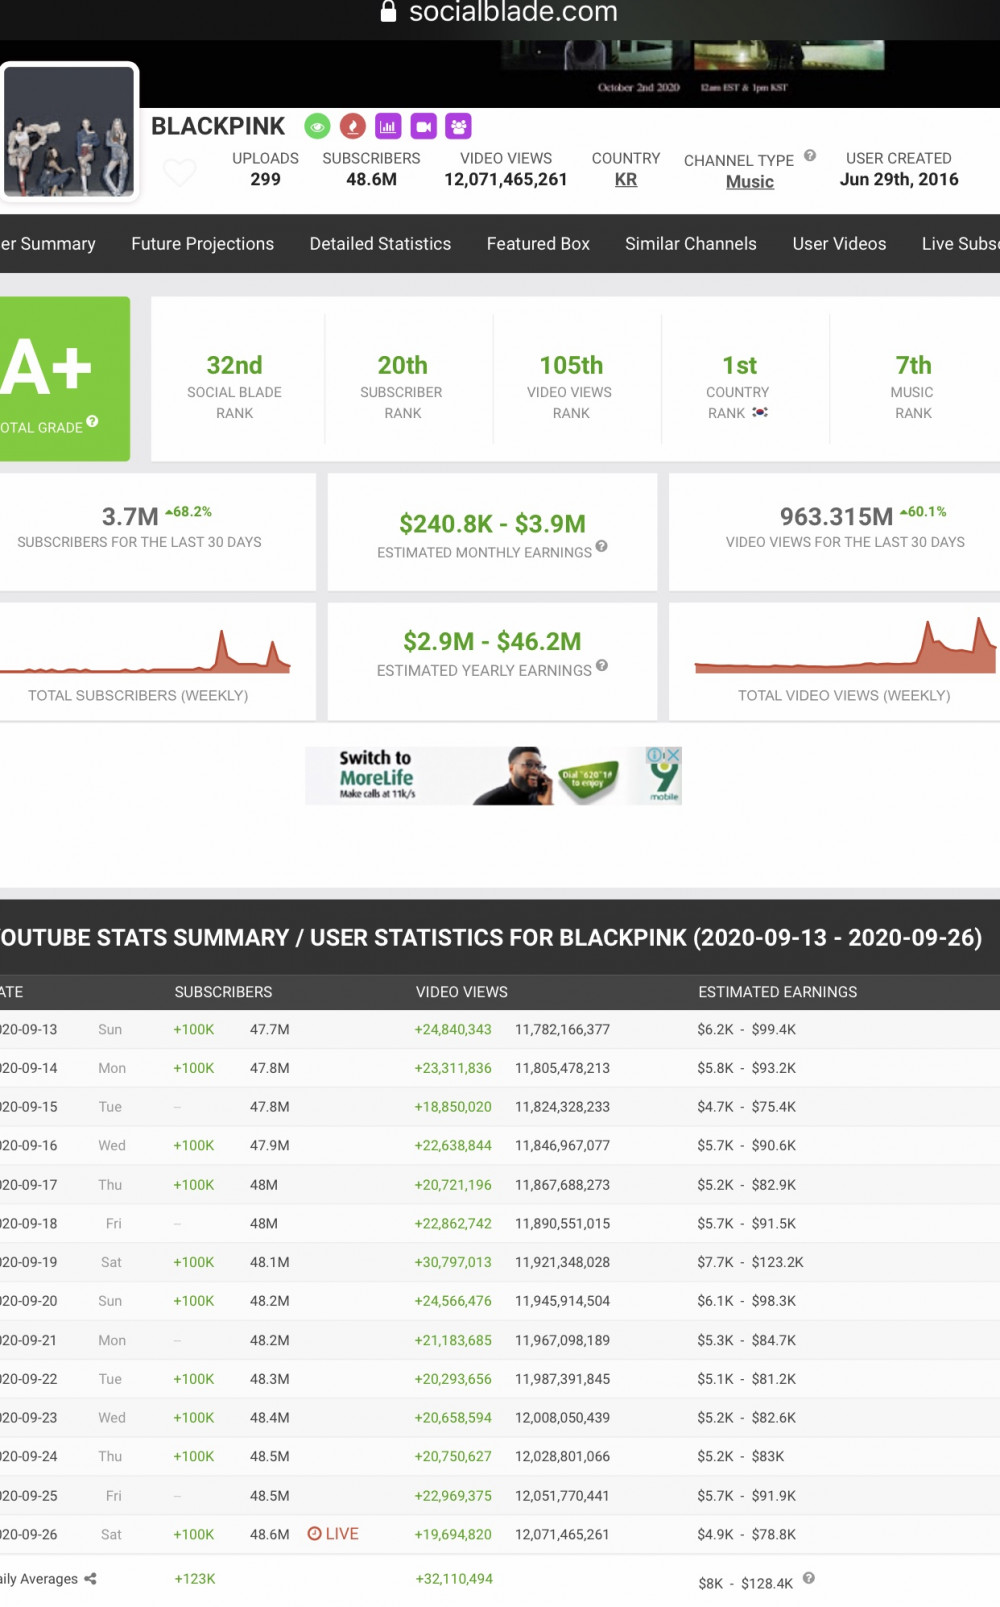The height and width of the screenshot is (1607, 1000).
Task: Click the BLACKPINK channel name heading
Action: coord(218,126)
